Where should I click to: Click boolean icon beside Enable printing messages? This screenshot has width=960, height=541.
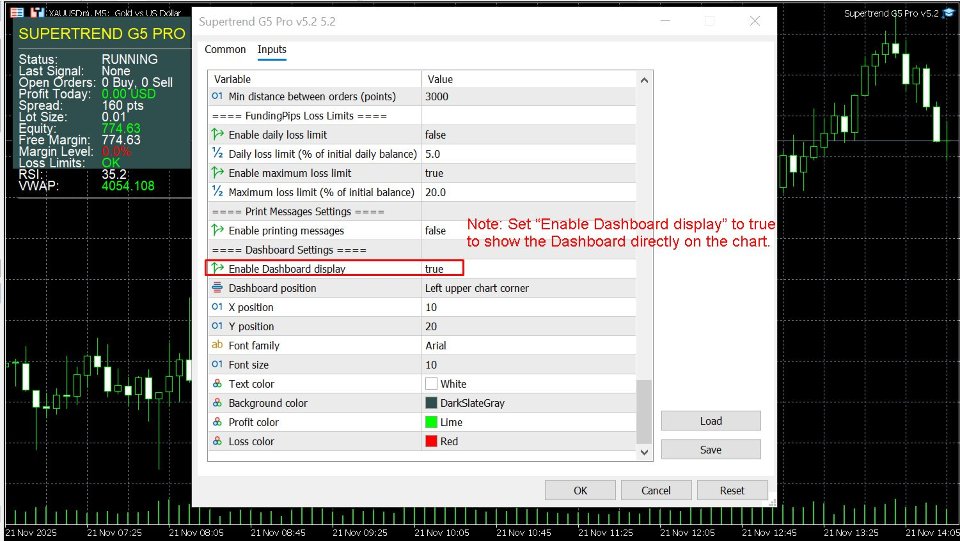[x=217, y=230]
